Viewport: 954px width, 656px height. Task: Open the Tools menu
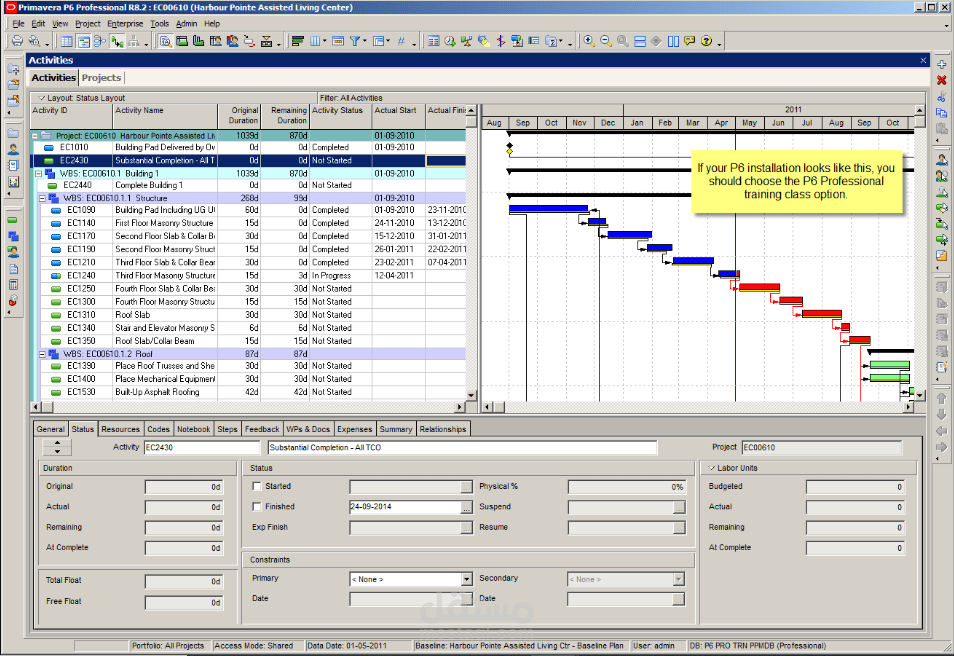(x=159, y=24)
